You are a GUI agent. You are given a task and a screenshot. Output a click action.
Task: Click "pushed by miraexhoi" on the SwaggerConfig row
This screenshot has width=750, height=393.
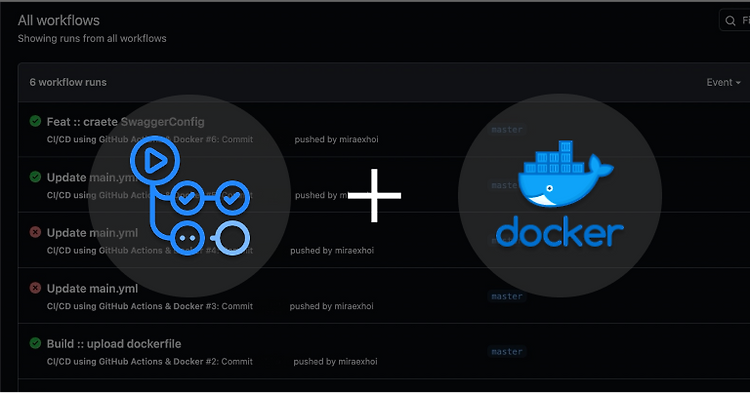pyautogui.click(x=336, y=140)
